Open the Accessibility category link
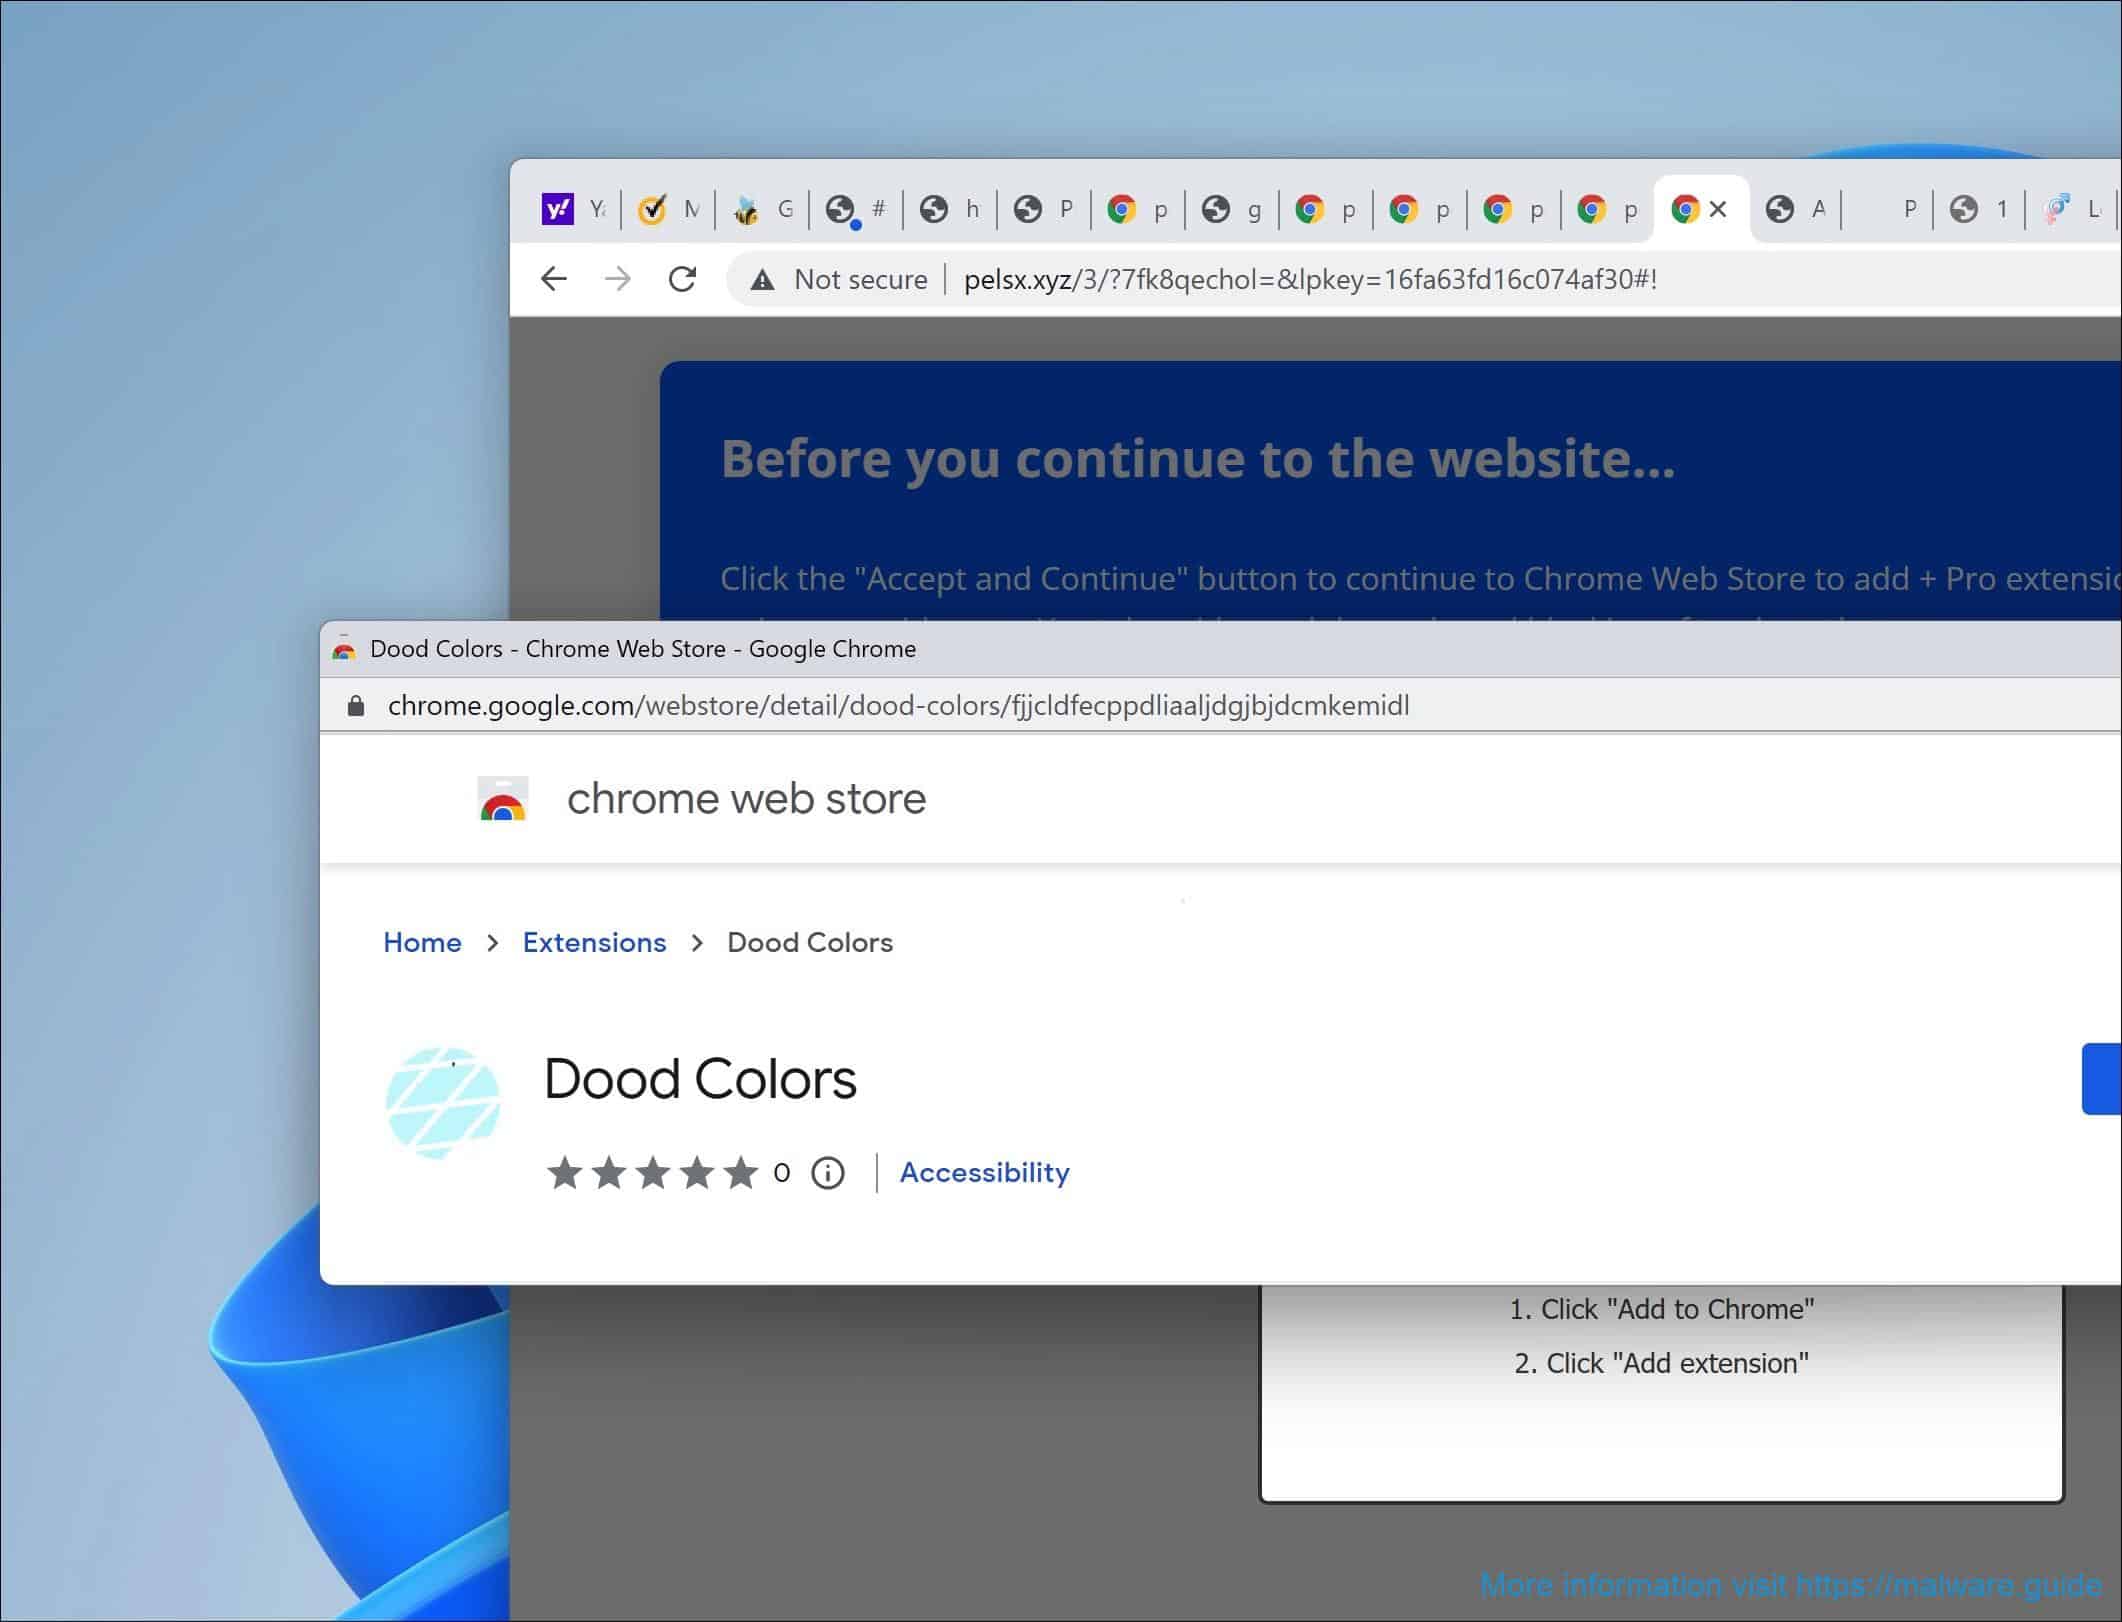Viewport: 2122px width, 1622px height. (x=984, y=1172)
